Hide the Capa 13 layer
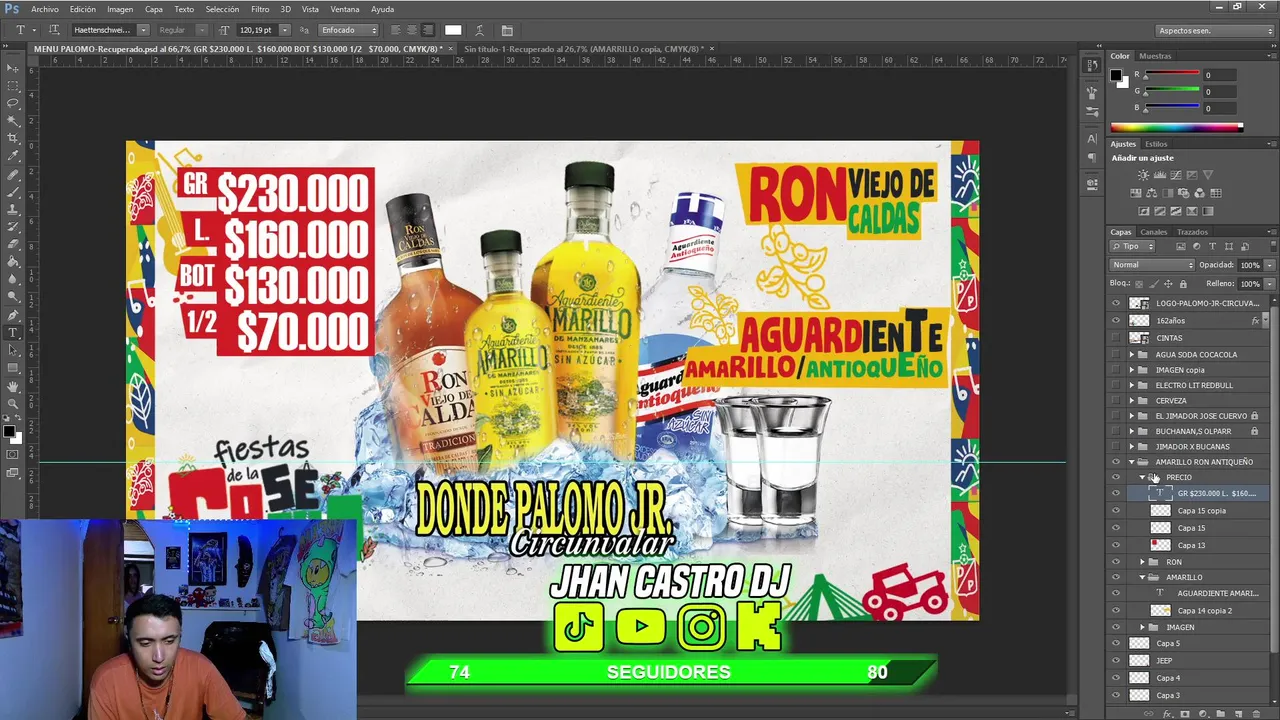Image resolution: width=1280 pixels, height=720 pixels. [x=1116, y=546]
